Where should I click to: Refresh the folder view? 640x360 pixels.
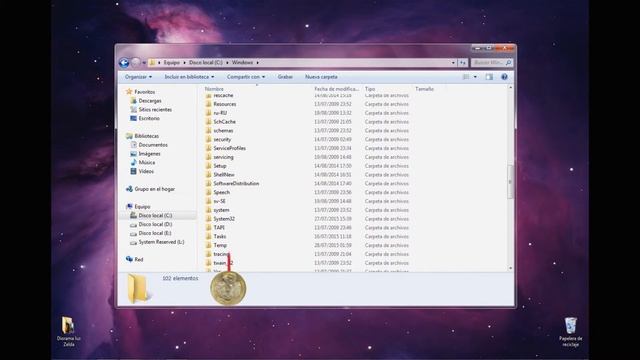[463, 63]
